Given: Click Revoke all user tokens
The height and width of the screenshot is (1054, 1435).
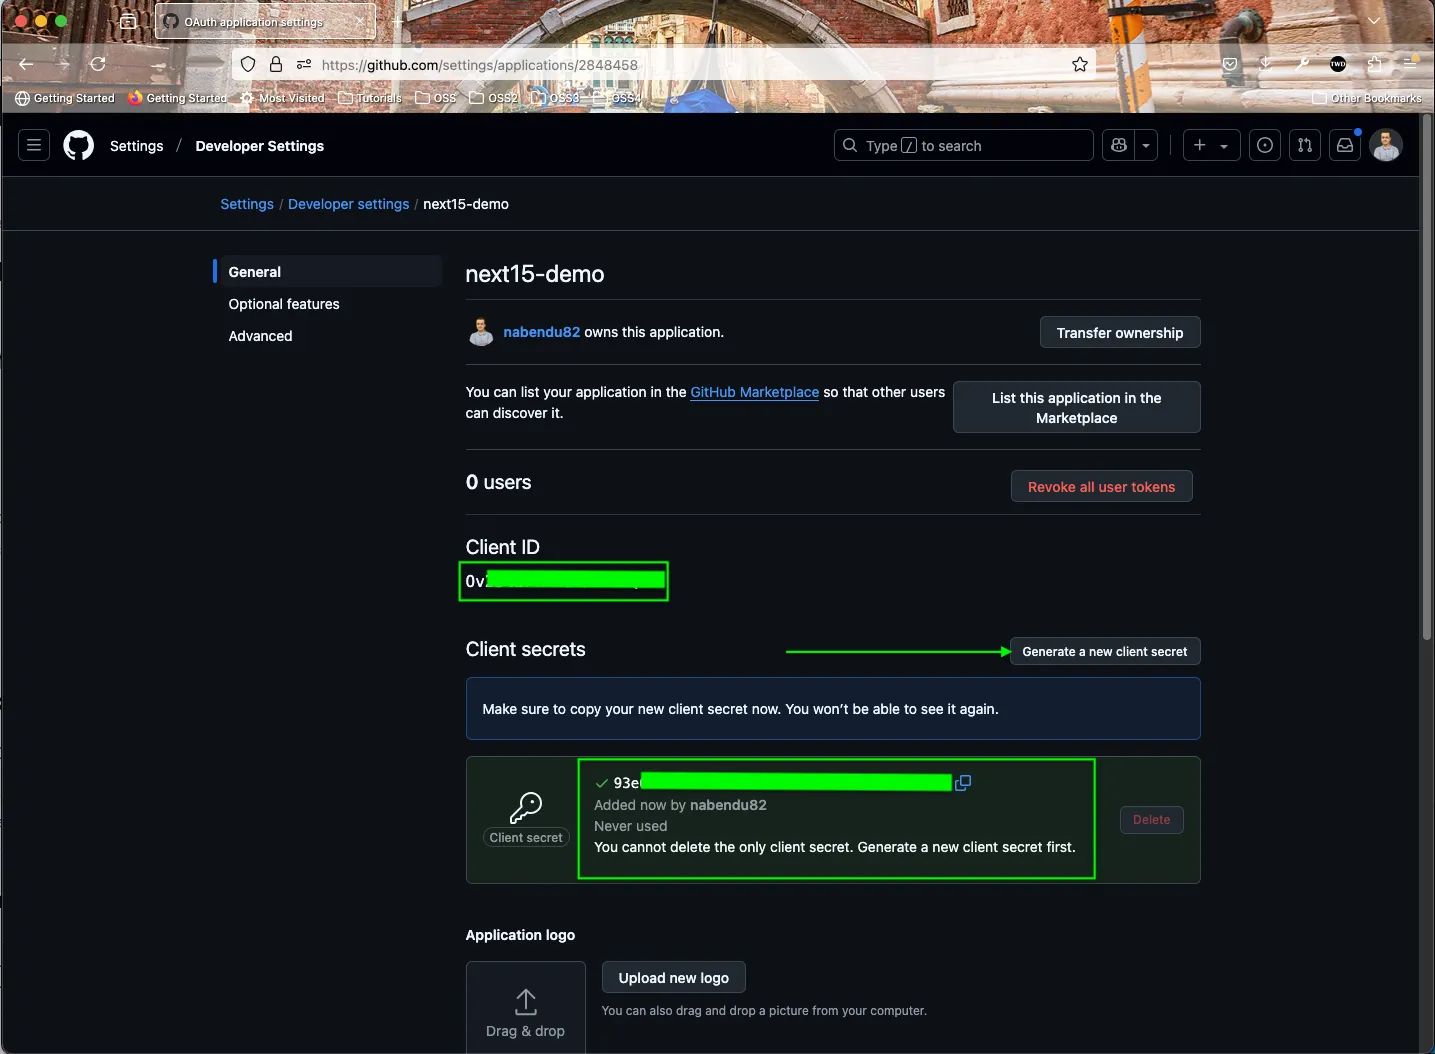Looking at the screenshot, I should coord(1102,487).
